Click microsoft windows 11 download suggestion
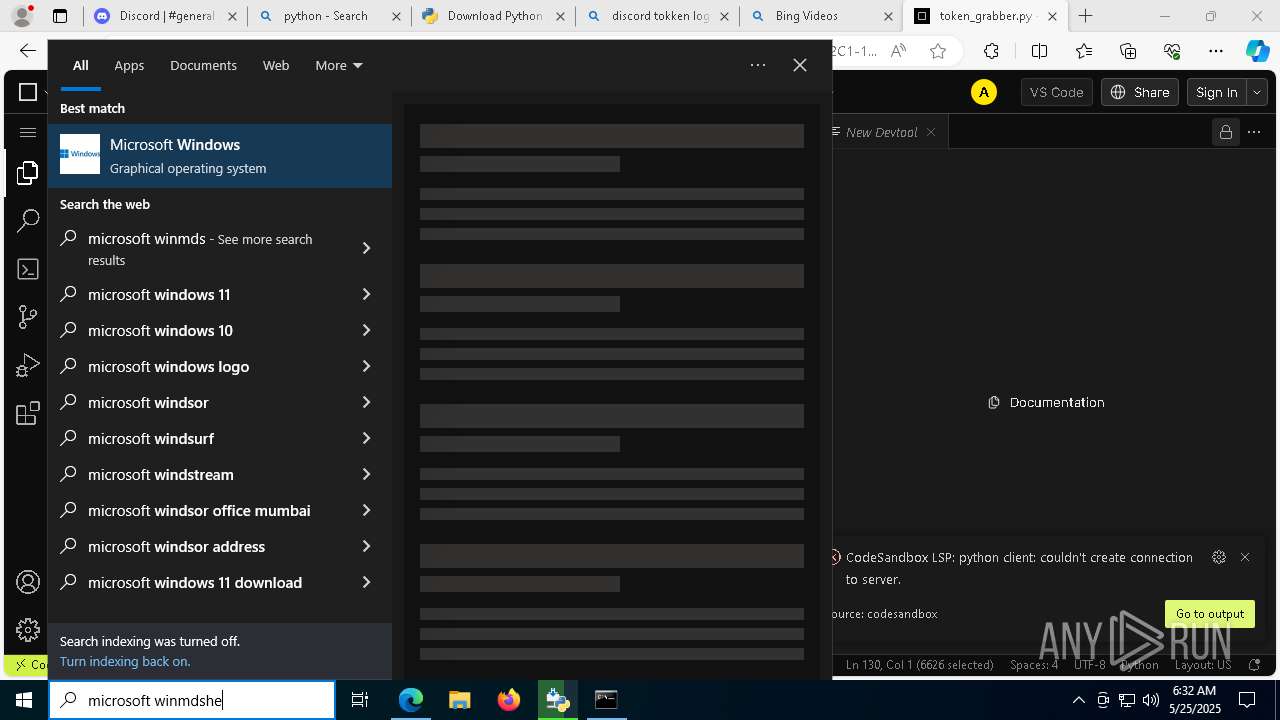Viewport: 1280px width, 720px height. pos(220,582)
